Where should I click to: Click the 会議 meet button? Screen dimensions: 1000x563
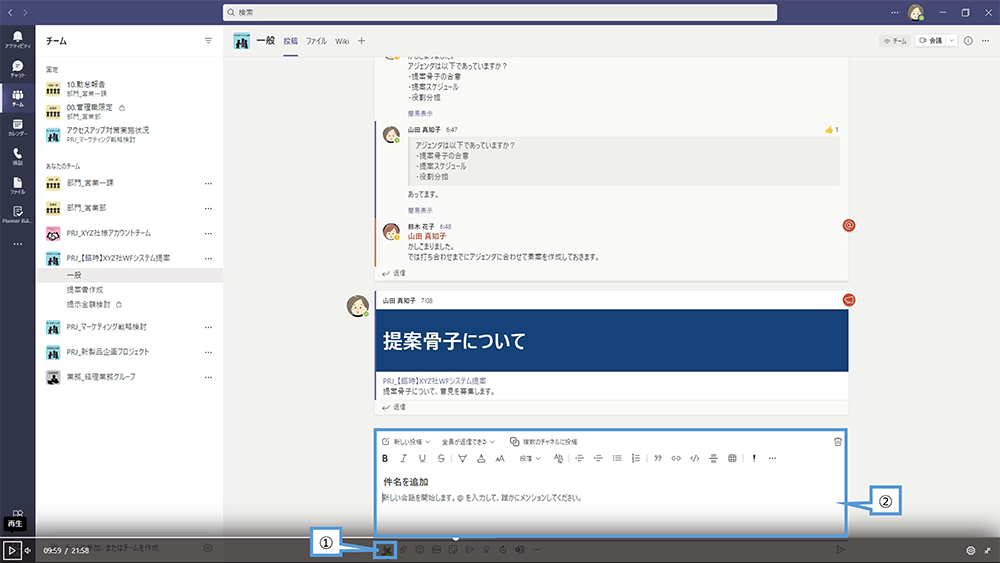point(930,41)
